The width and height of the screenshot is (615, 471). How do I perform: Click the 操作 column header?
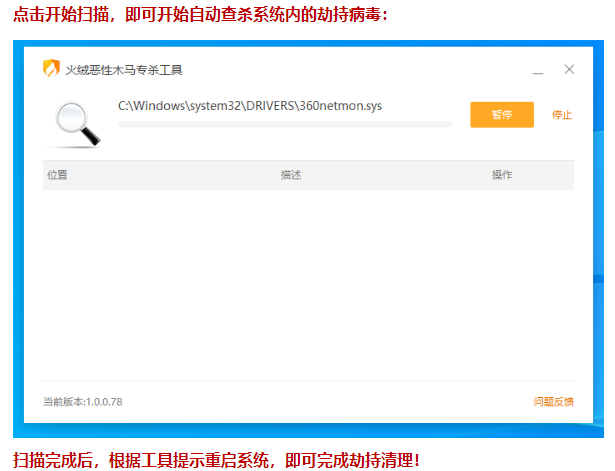[502, 175]
